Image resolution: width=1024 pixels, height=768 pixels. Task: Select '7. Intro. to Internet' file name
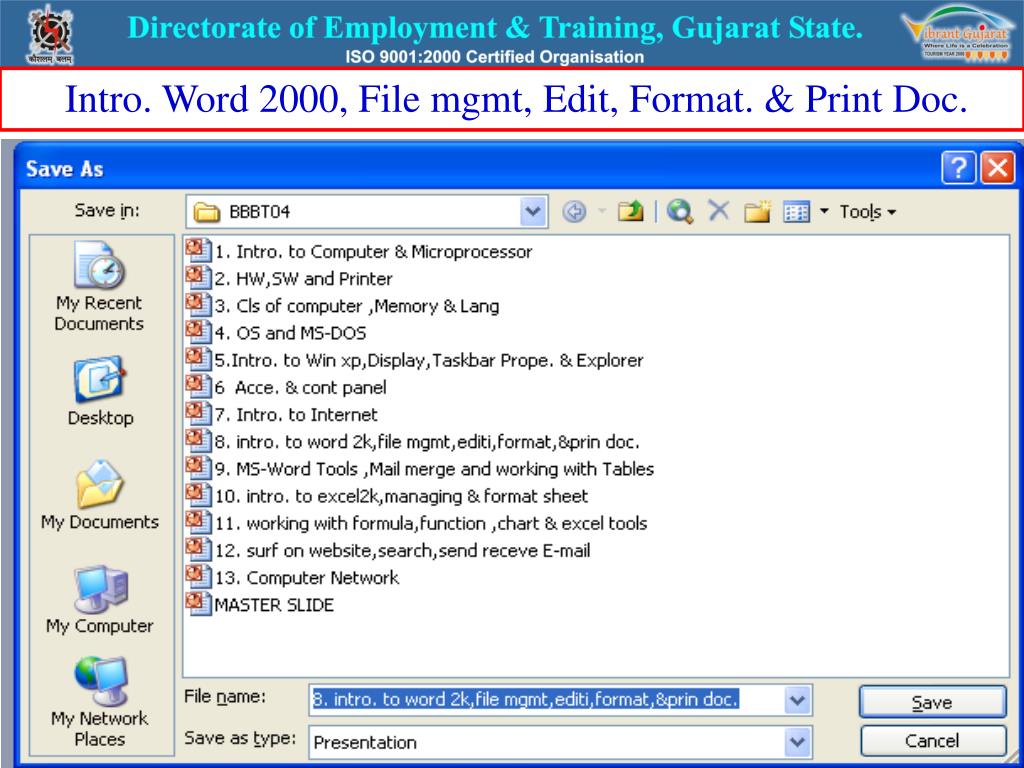(x=296, y=415)
